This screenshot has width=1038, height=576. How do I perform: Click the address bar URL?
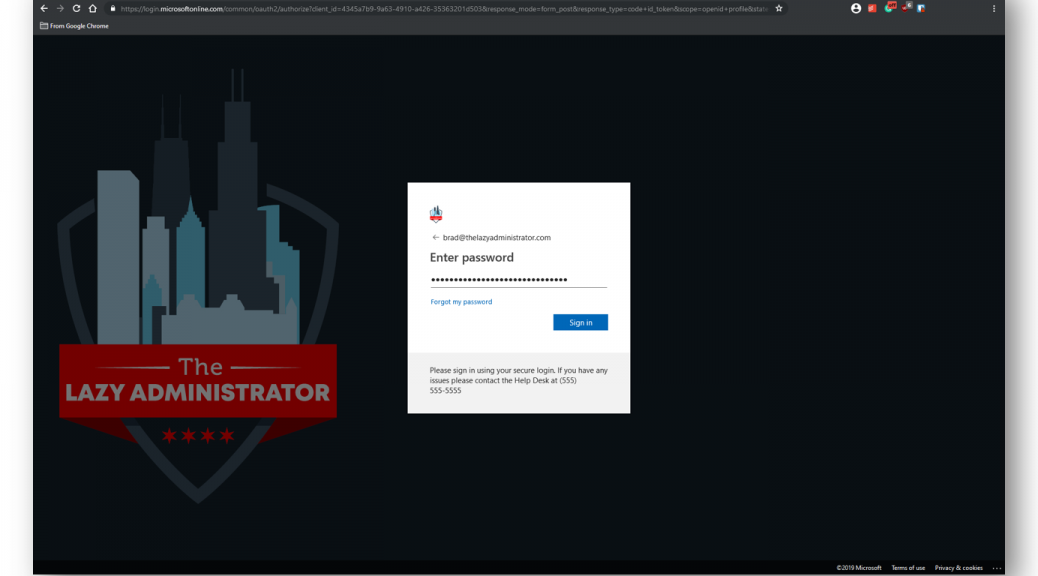[x=444, y=9]
